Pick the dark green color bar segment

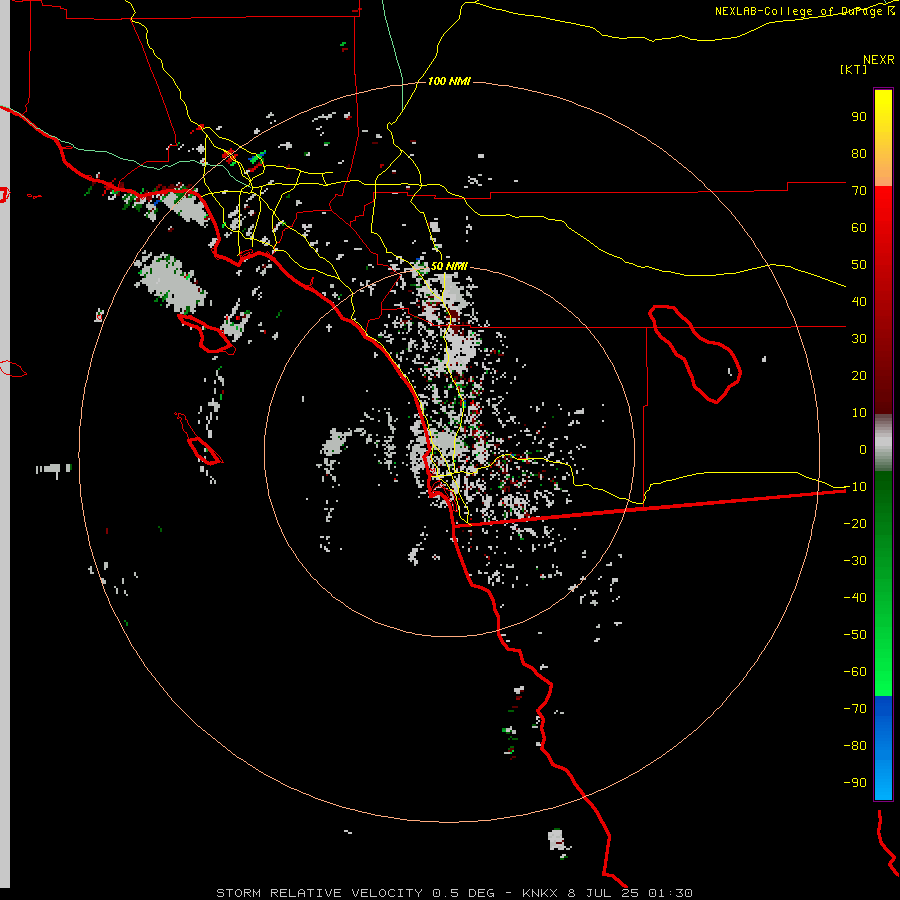(x=883, y=505)
